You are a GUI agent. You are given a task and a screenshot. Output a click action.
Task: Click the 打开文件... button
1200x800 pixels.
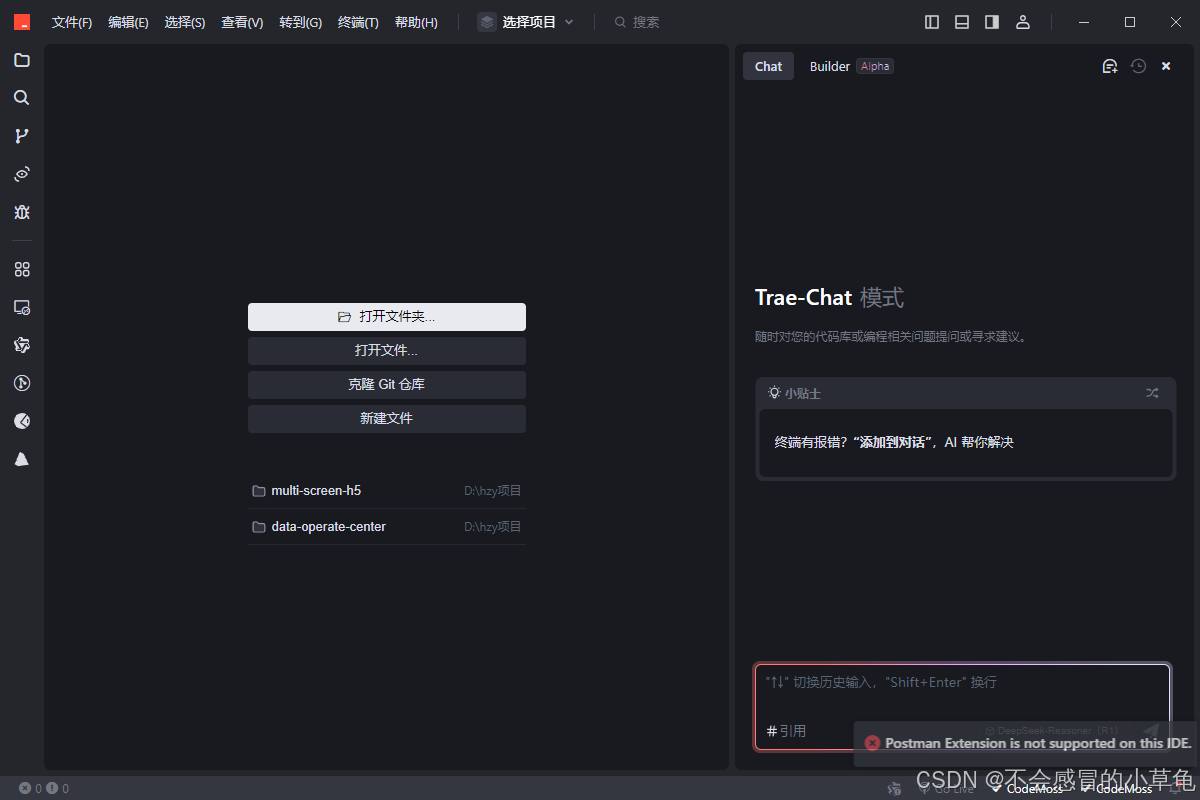click(387, 351)
